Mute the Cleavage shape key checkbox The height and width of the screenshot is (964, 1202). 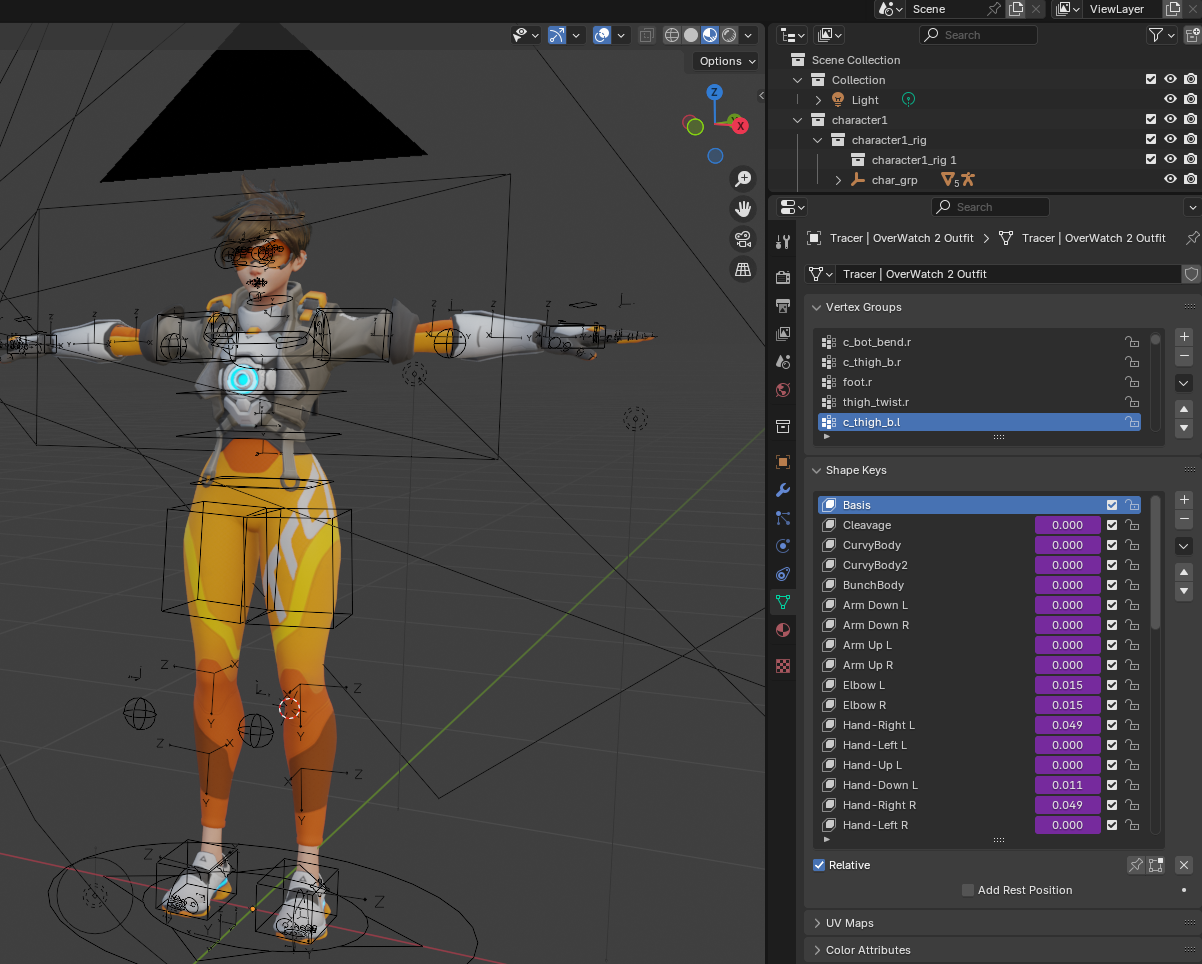click(x=1112, y=525)
